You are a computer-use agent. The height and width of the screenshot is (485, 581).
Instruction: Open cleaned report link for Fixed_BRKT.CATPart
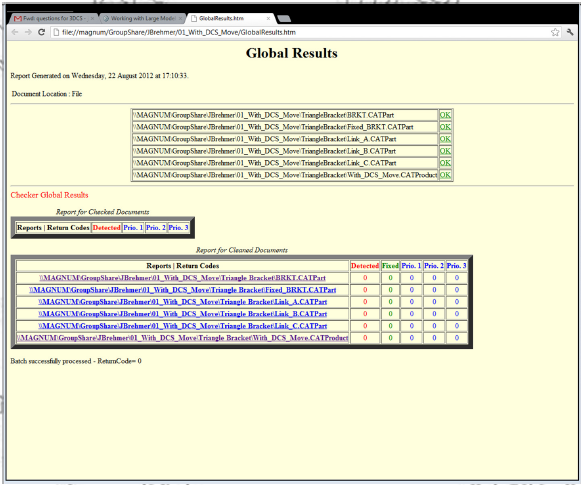click(183, 290)
